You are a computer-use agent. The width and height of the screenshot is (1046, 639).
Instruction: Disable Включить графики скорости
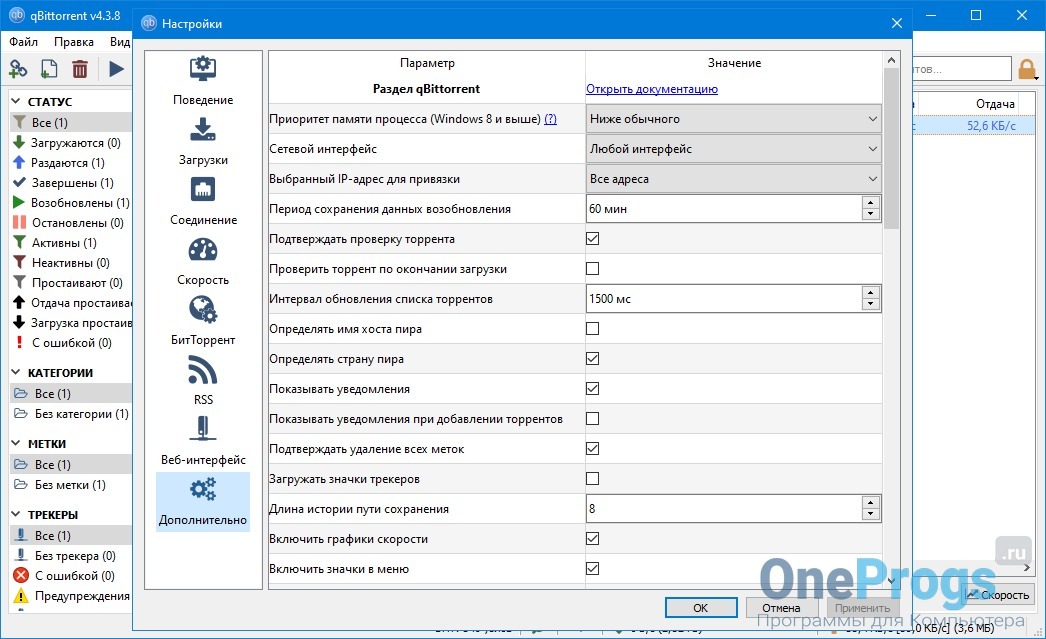(592, 538)
